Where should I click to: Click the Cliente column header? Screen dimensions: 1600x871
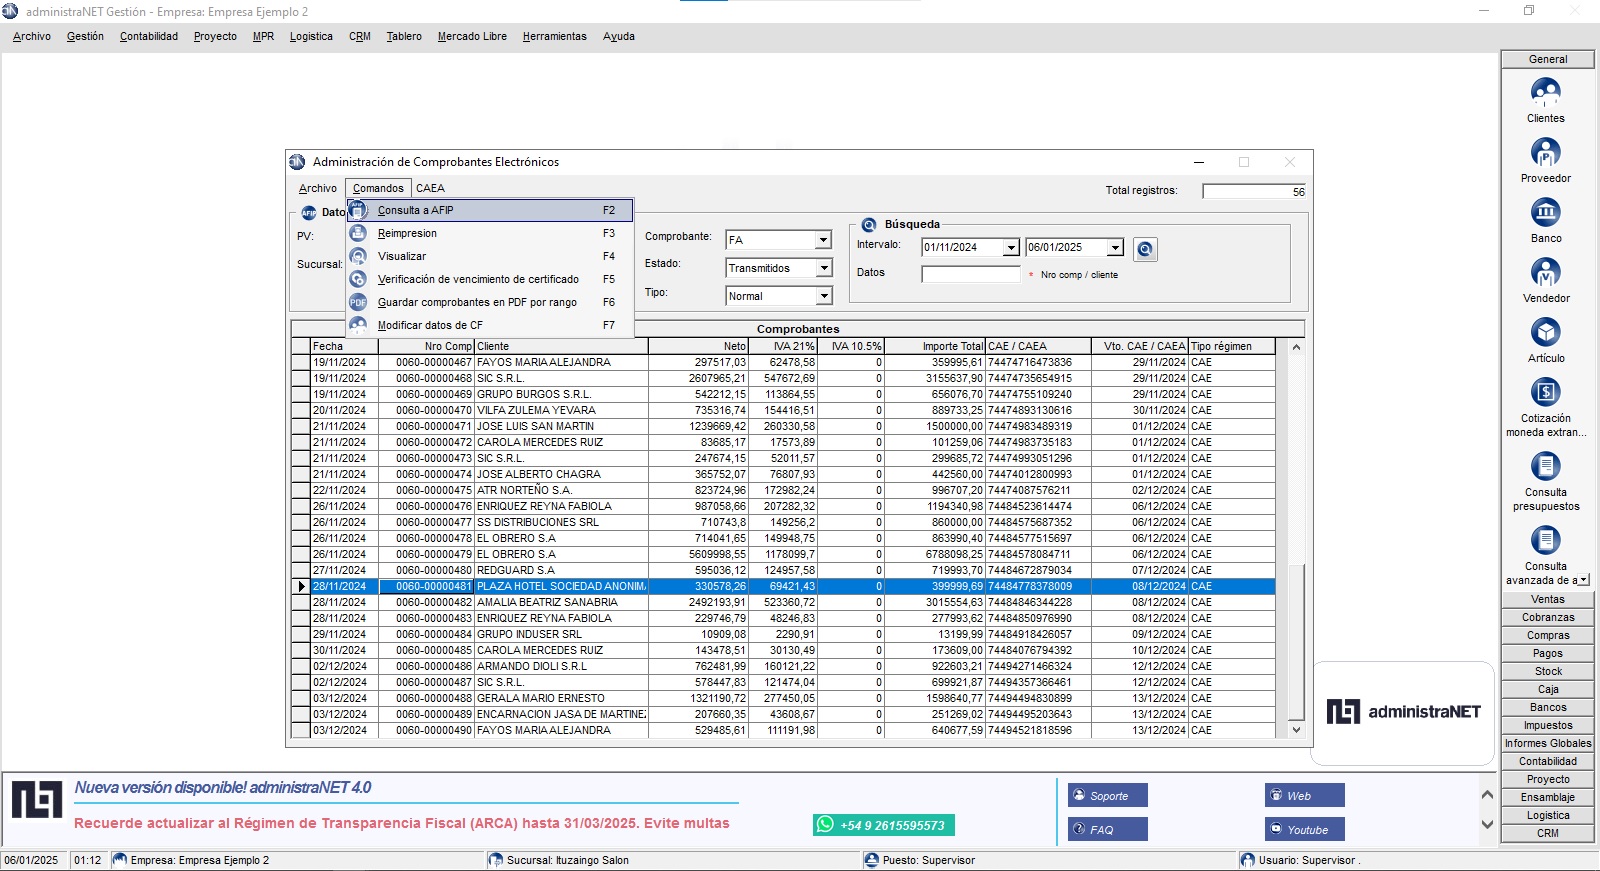(x=561, y=346)
